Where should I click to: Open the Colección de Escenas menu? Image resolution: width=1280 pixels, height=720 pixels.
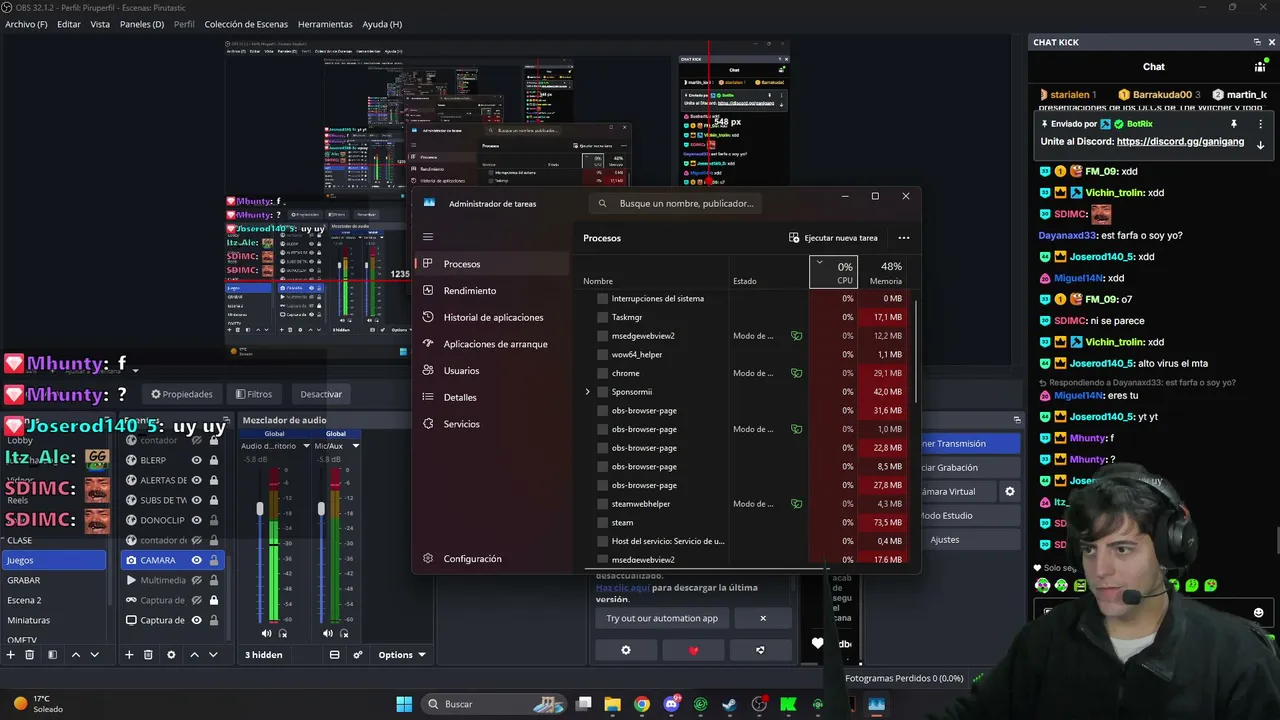[246, 24]
